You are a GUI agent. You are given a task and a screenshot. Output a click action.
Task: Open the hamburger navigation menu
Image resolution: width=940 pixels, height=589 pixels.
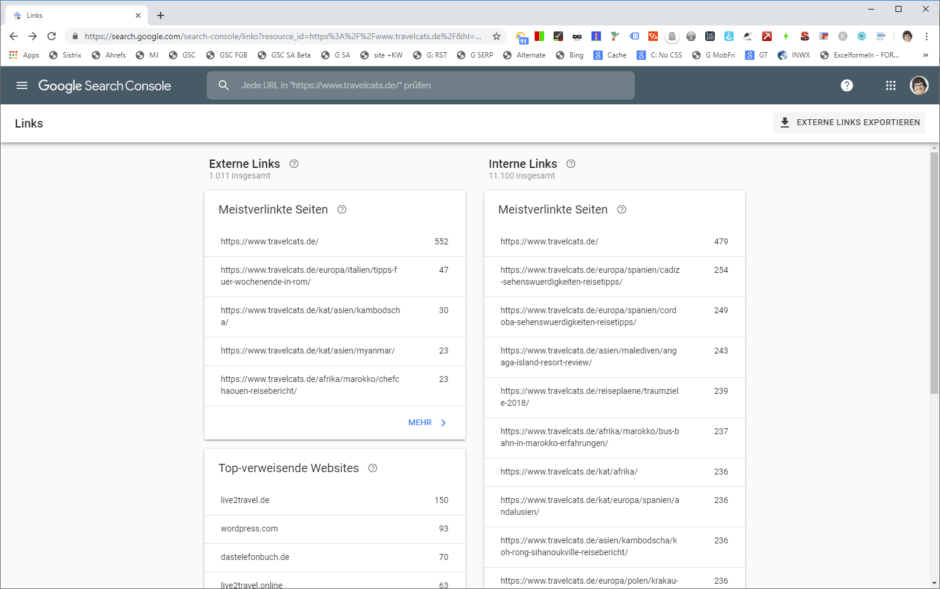[x=22, y=86]
